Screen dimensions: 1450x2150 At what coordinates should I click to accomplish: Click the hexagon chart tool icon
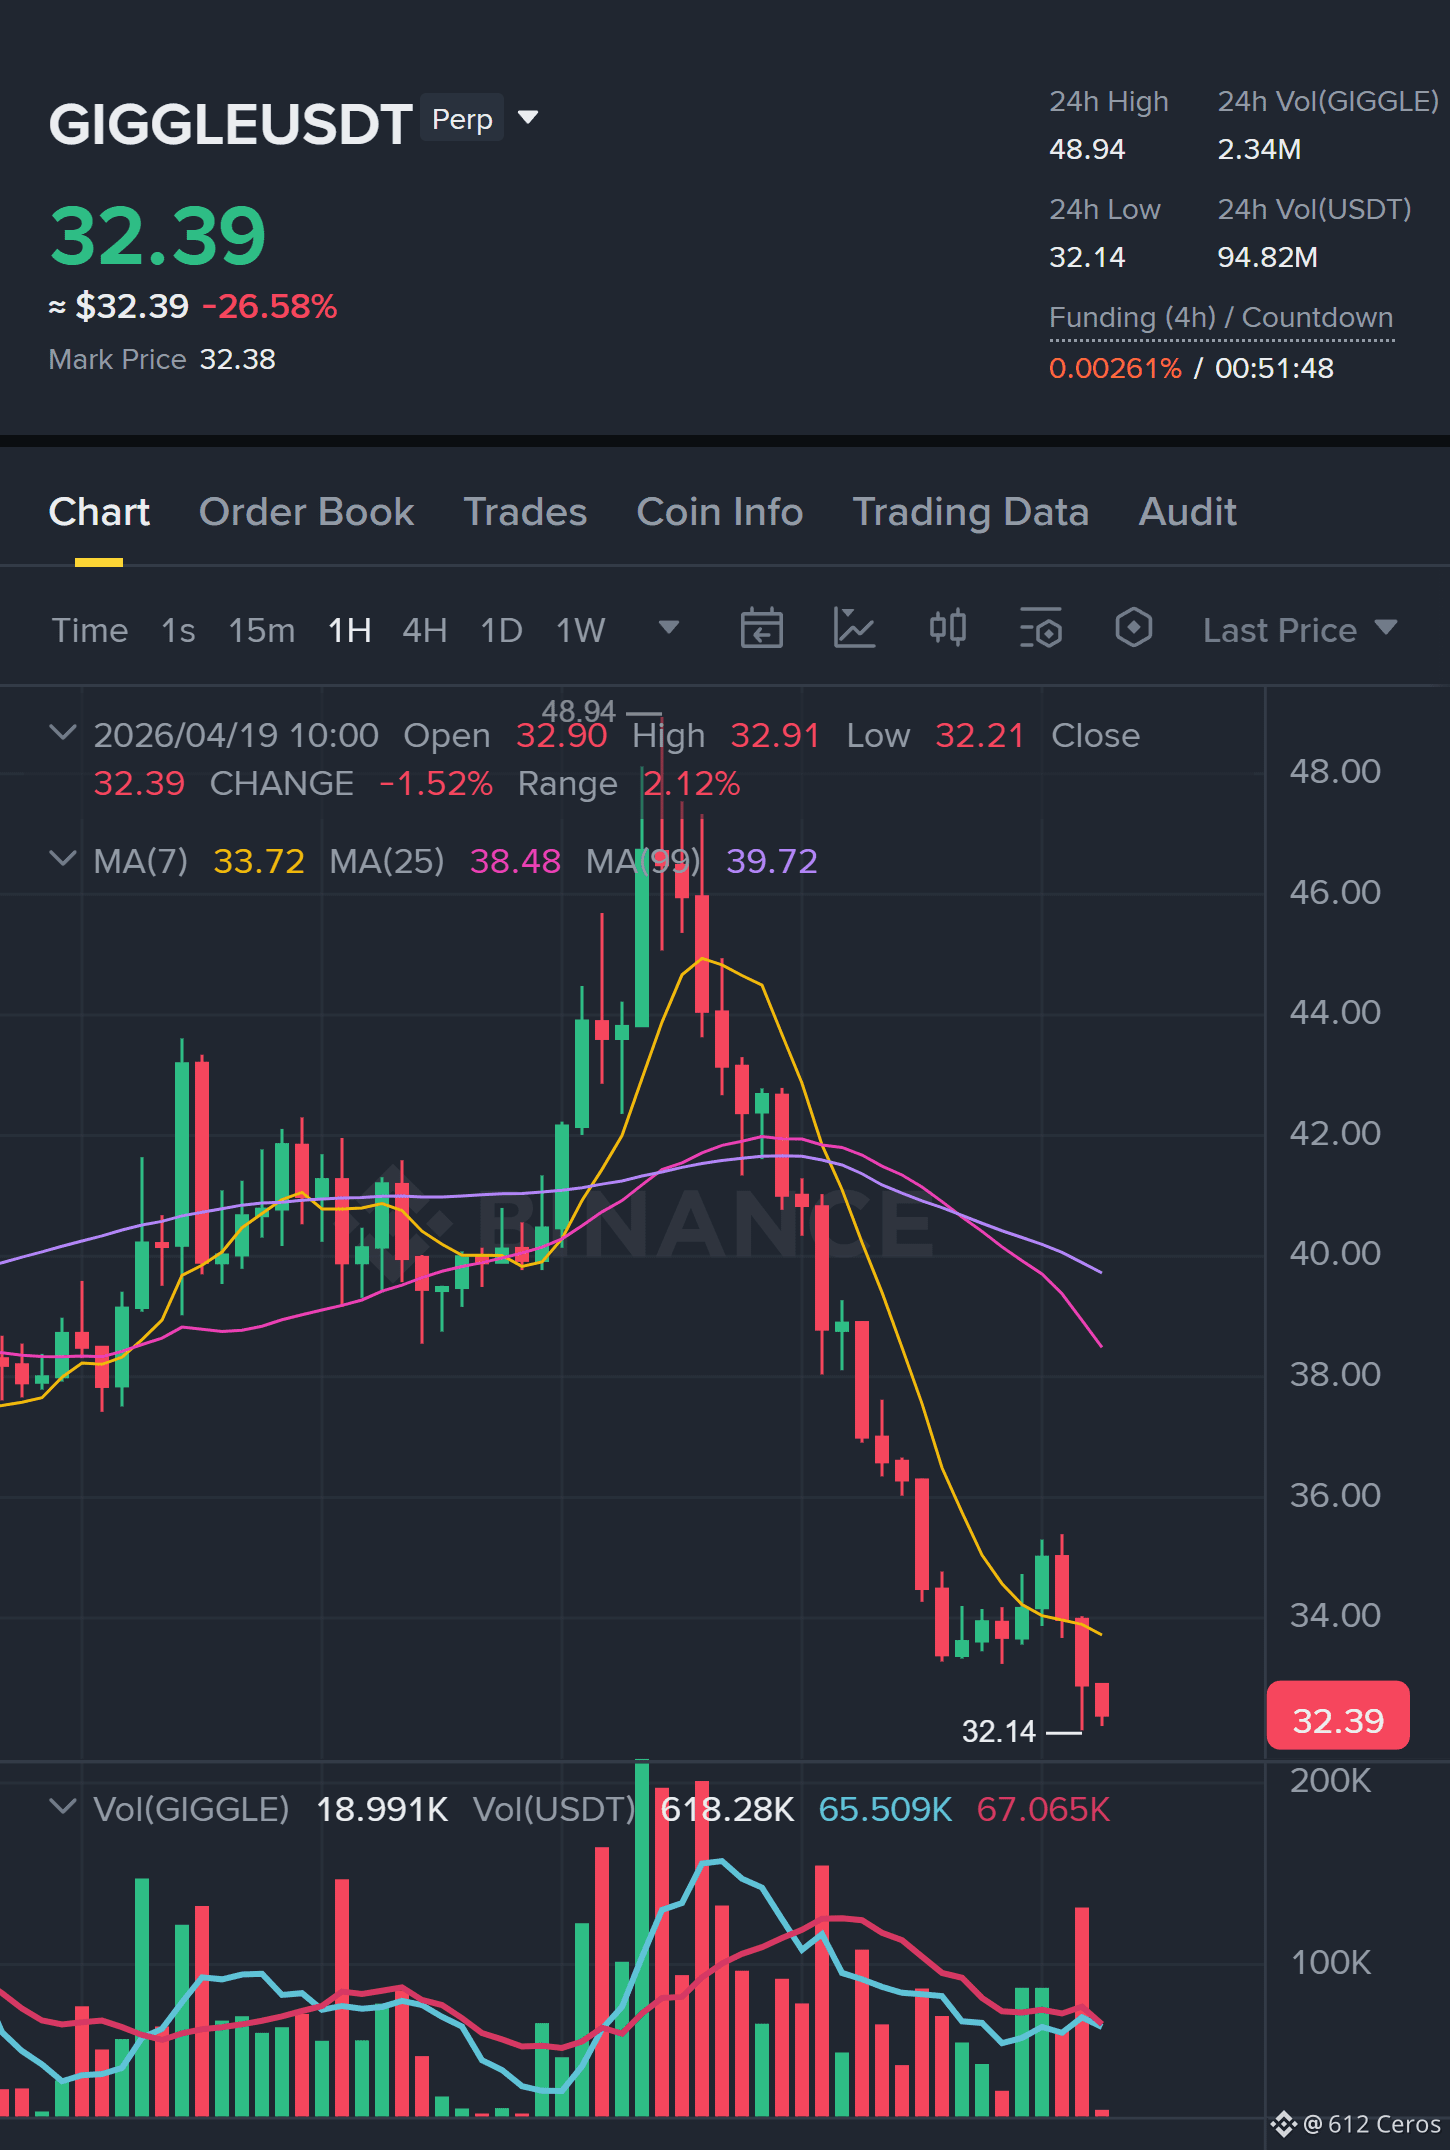[x=1133, y=629]
